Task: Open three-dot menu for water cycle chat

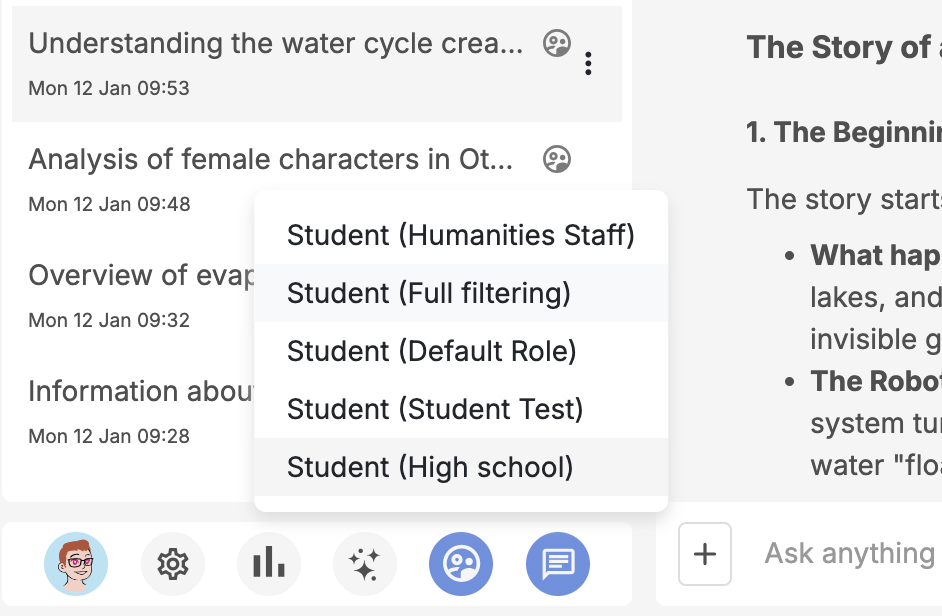Action: pyautogui.click(x=588, y=64)
